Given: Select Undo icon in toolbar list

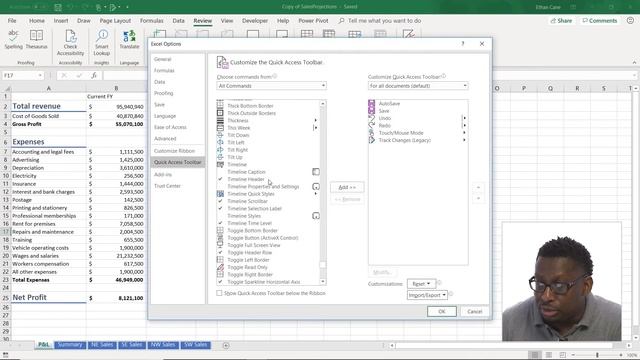Looking at the screenshot, I should 371,118.
